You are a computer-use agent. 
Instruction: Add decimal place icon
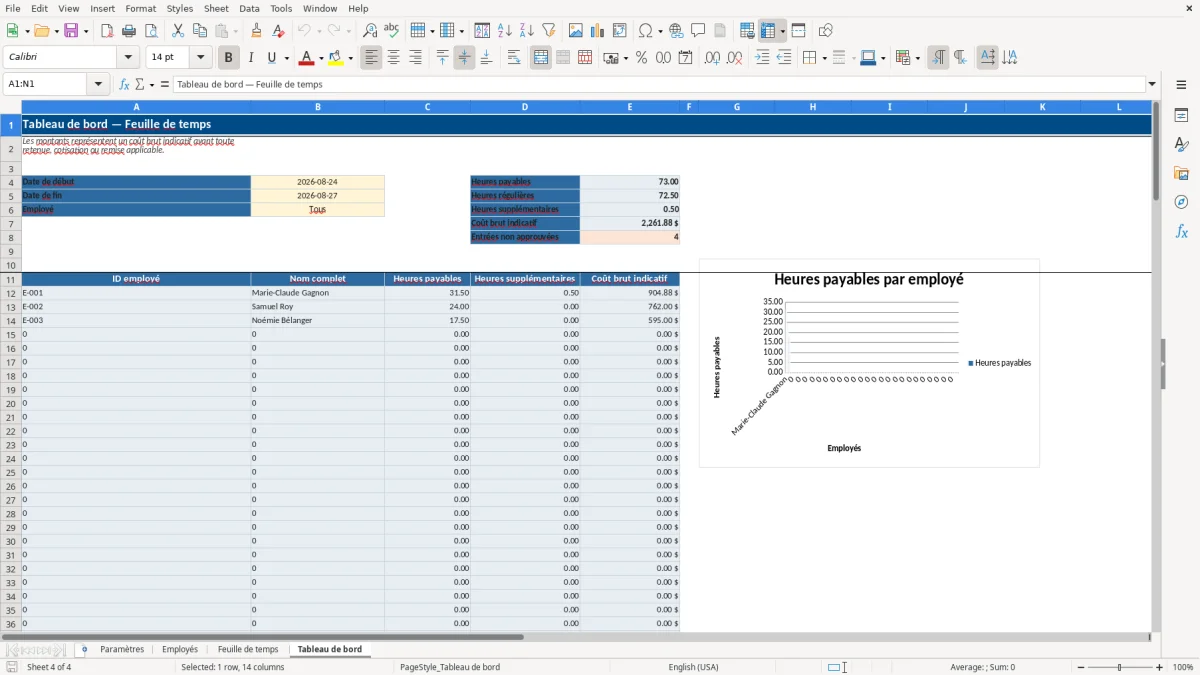tap(712, 58)
